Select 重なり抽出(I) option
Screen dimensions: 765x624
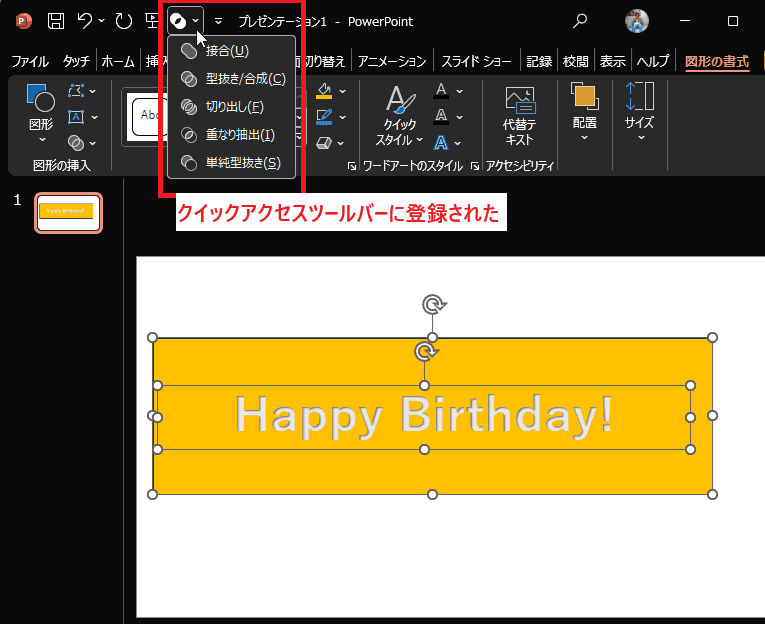tap(239, 134)
